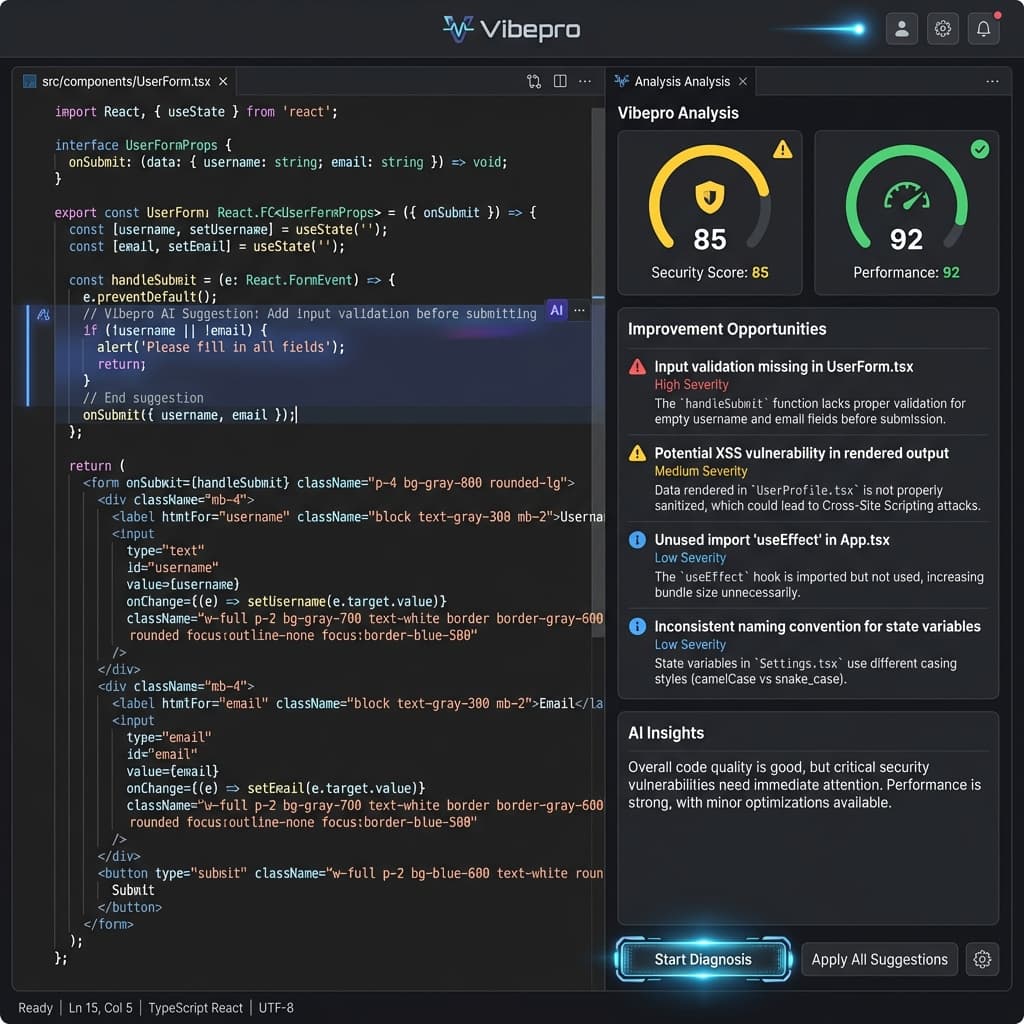This screenshot has width=1024, height=1024.
Task: Open the editor overflow menu with three dots
Action: click(x=584, y=82)
